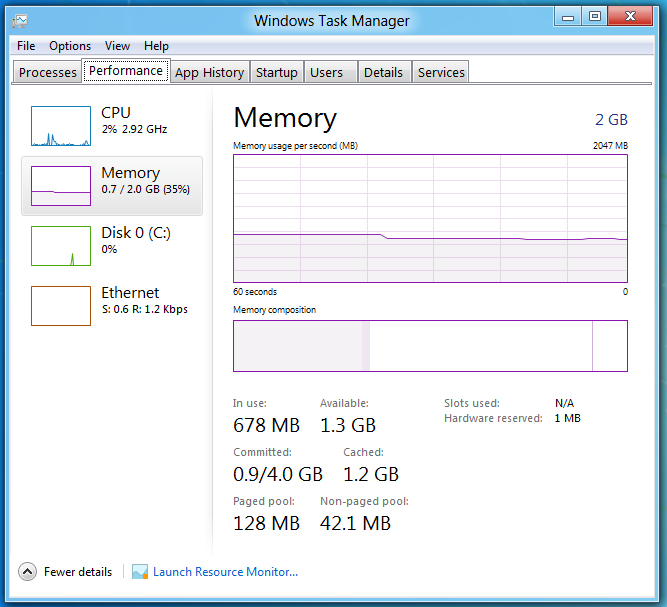Select the CPU usage mini graph
The image size is (667, 607).
coord(61,126)
